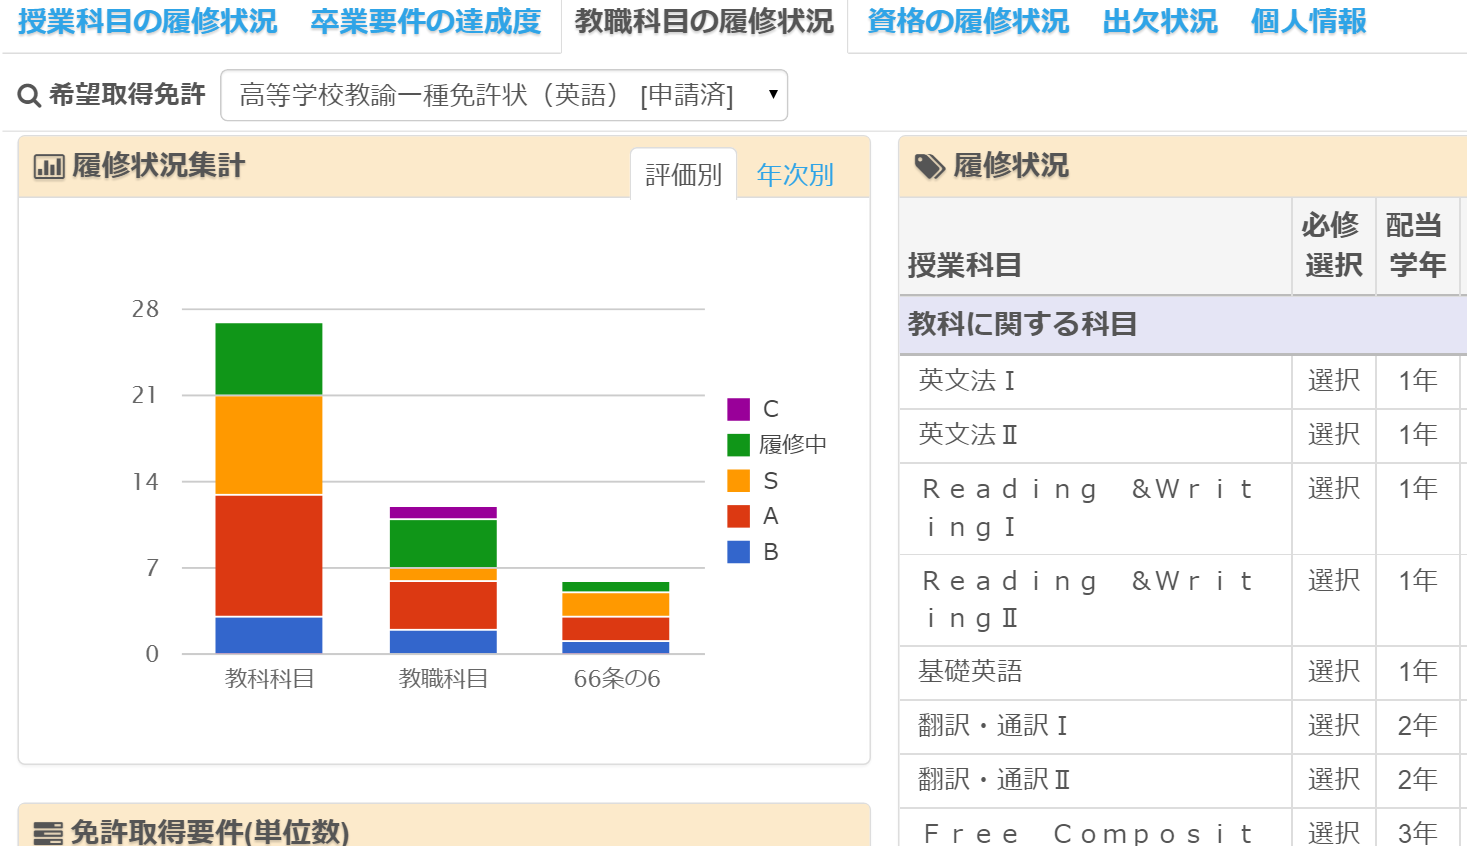Click the blue segment of 教科科目 bar
This screenshot has width=1467, height=846.
click(269, 636)
